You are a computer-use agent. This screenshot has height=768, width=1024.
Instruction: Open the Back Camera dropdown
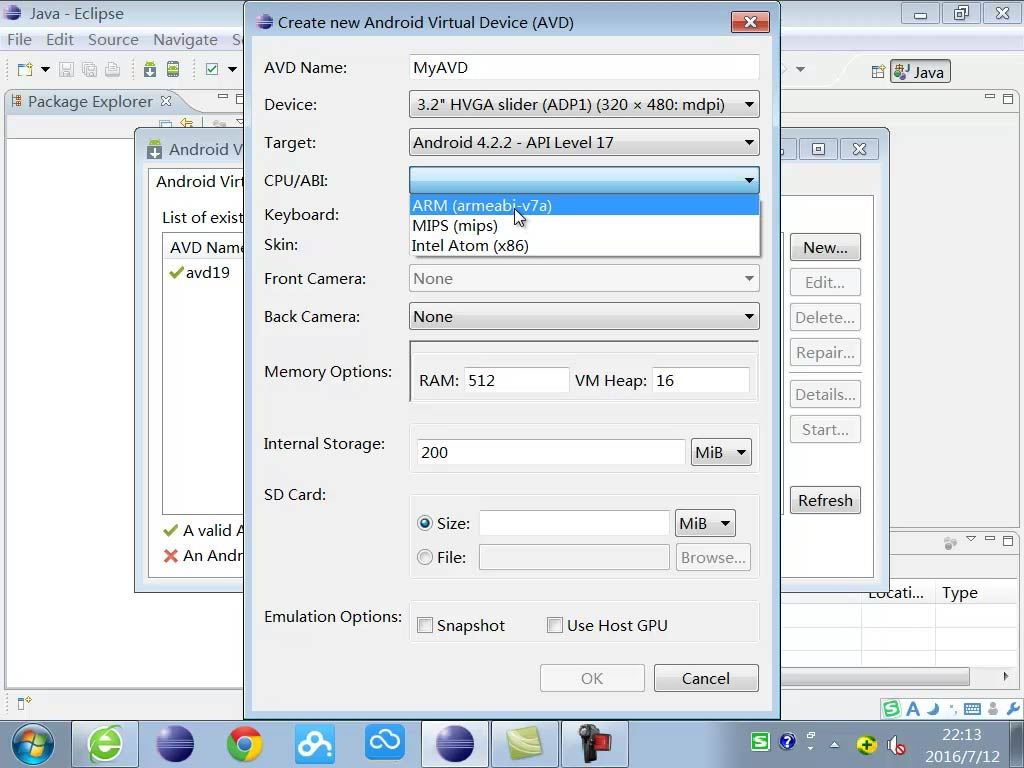click(584, 317)
